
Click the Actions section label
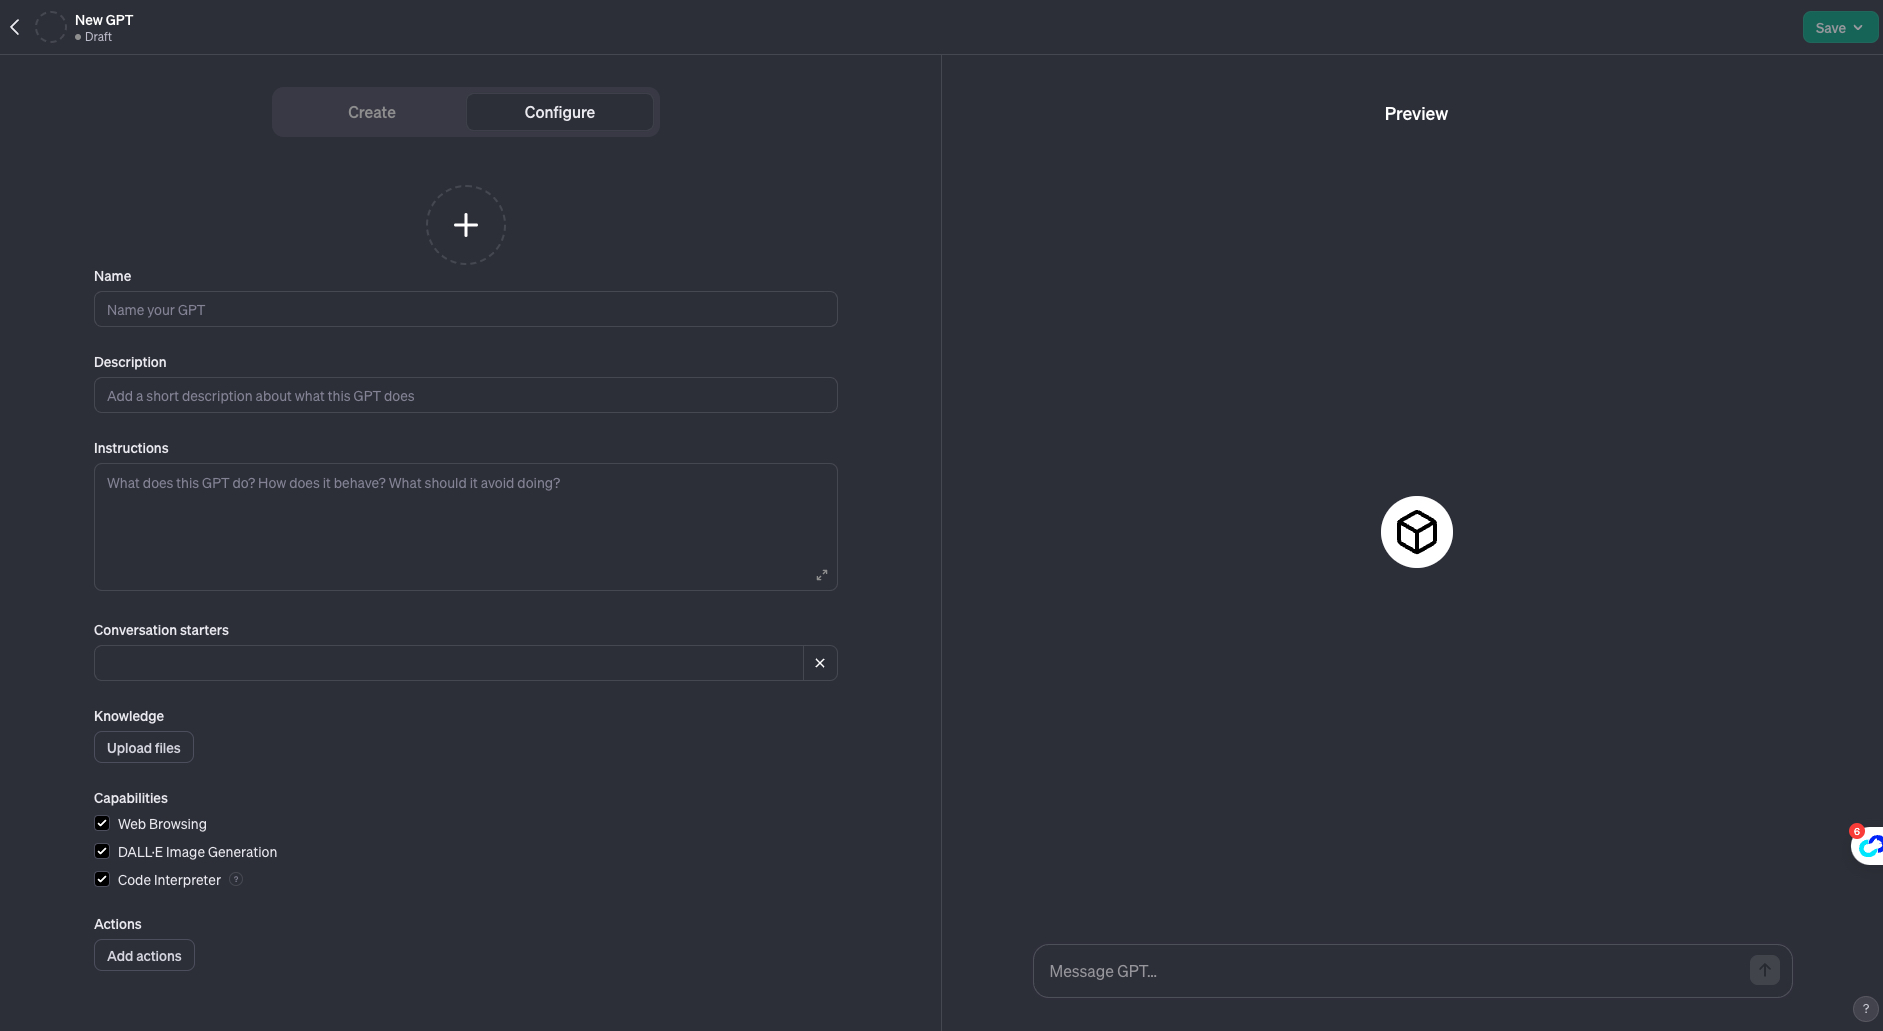point(118,924)
